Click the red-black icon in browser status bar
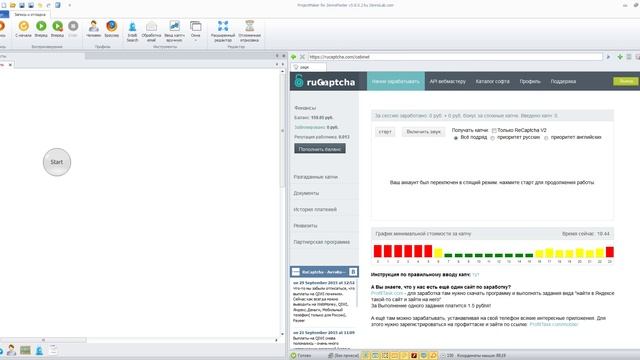This screenshot has height=360, width=640. pos(413,356)
